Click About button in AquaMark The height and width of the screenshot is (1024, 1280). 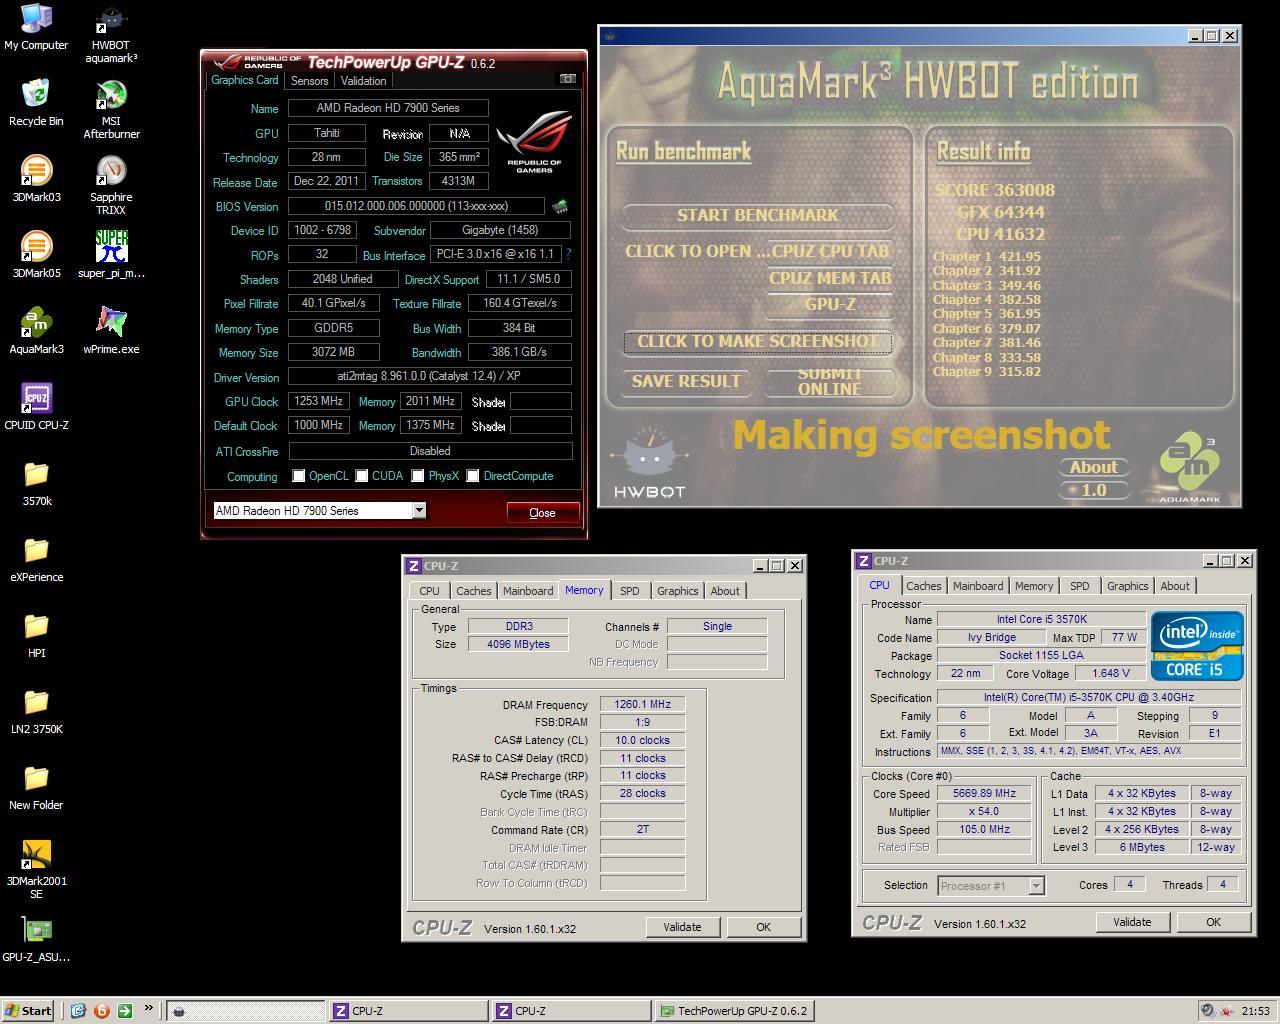point(1094,467)
